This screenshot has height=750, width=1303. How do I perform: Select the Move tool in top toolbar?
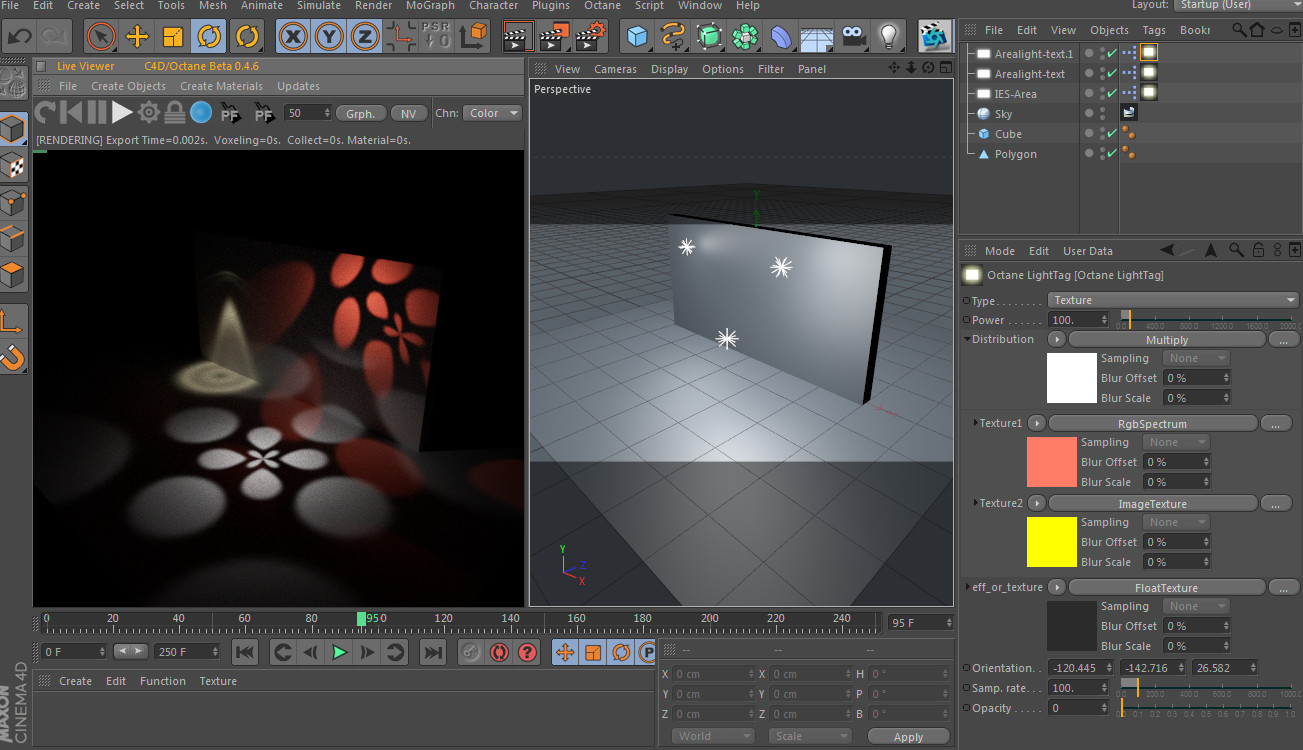point(137,37)
